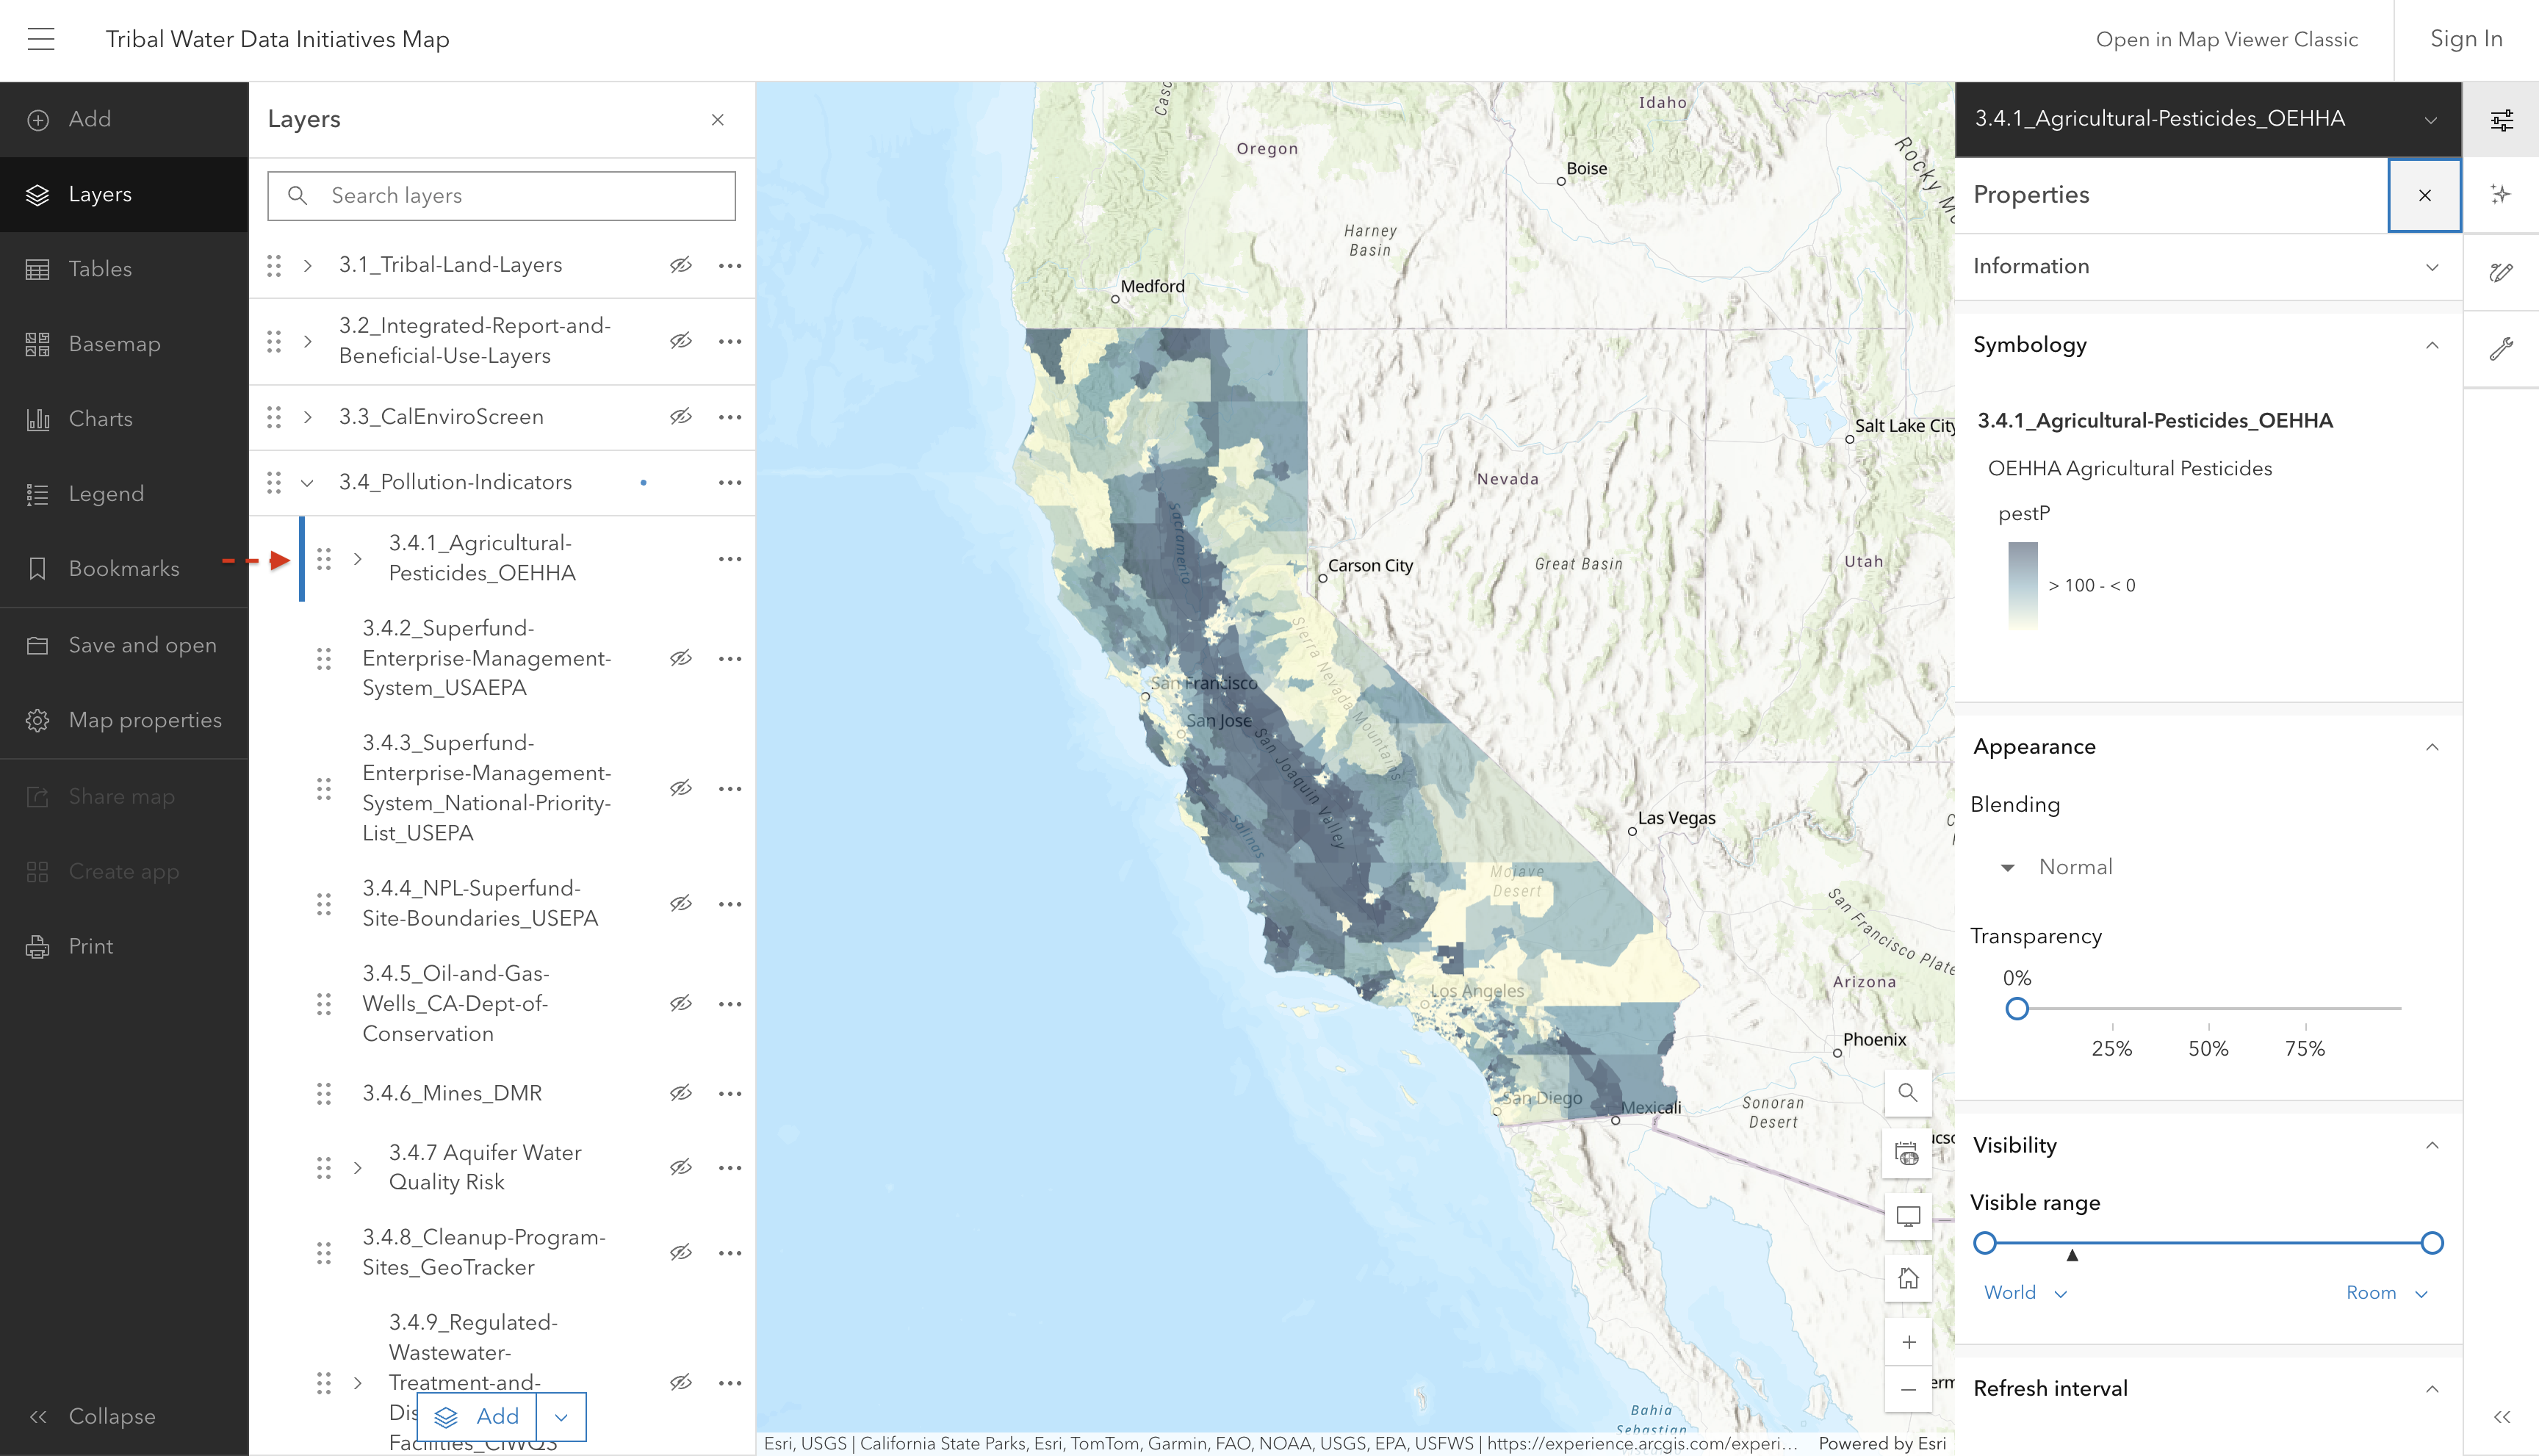This screenshot has height=1456, width=2539.
Task: Click Open in Map Viewer Classic link
Action: click(2227, 39)
